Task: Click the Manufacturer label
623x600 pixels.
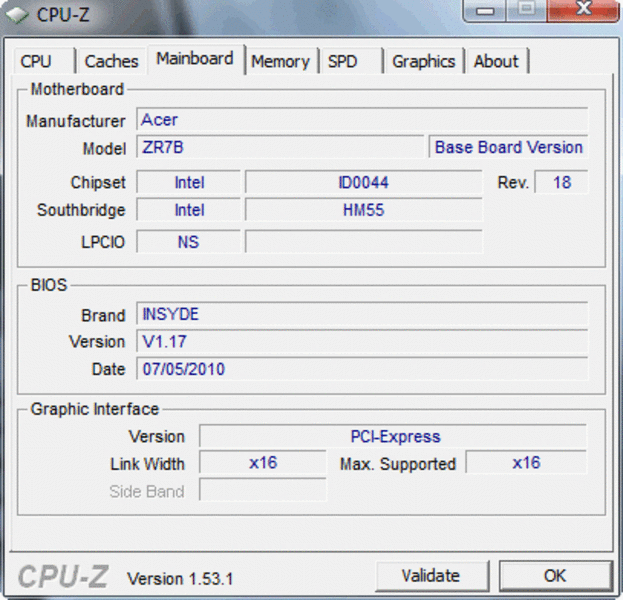Action: pyautogui.click(x=75, y=121)
